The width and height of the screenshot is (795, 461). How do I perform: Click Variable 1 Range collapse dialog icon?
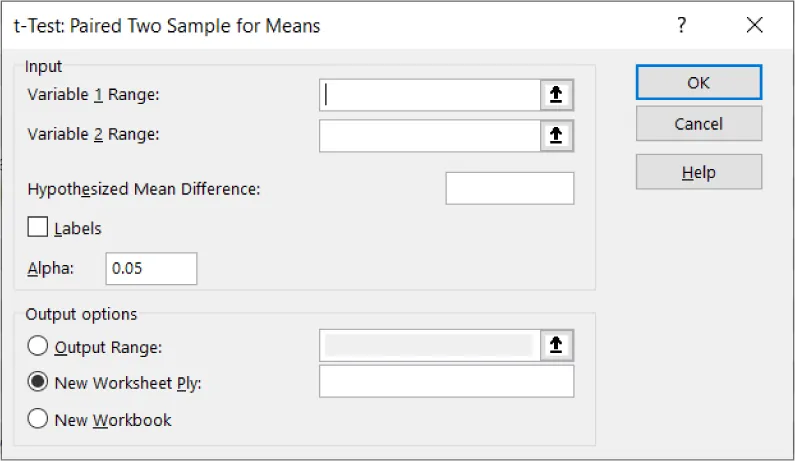coord(557,95)
